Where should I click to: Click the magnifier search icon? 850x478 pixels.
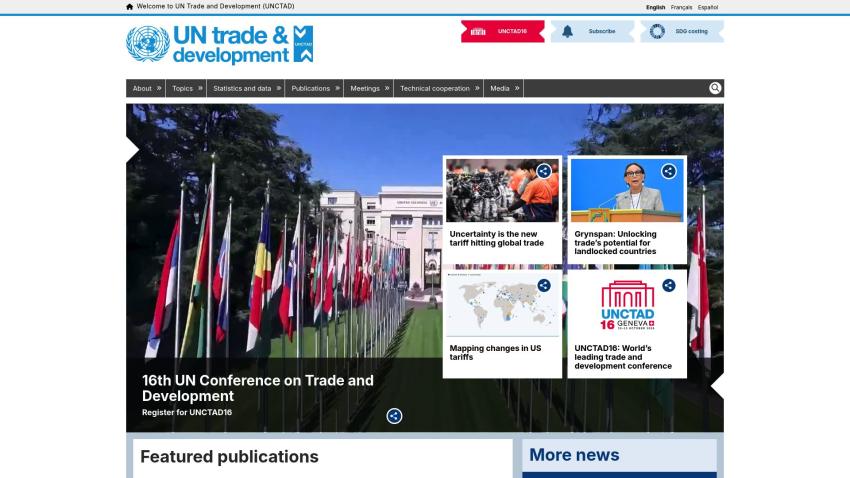715,88
